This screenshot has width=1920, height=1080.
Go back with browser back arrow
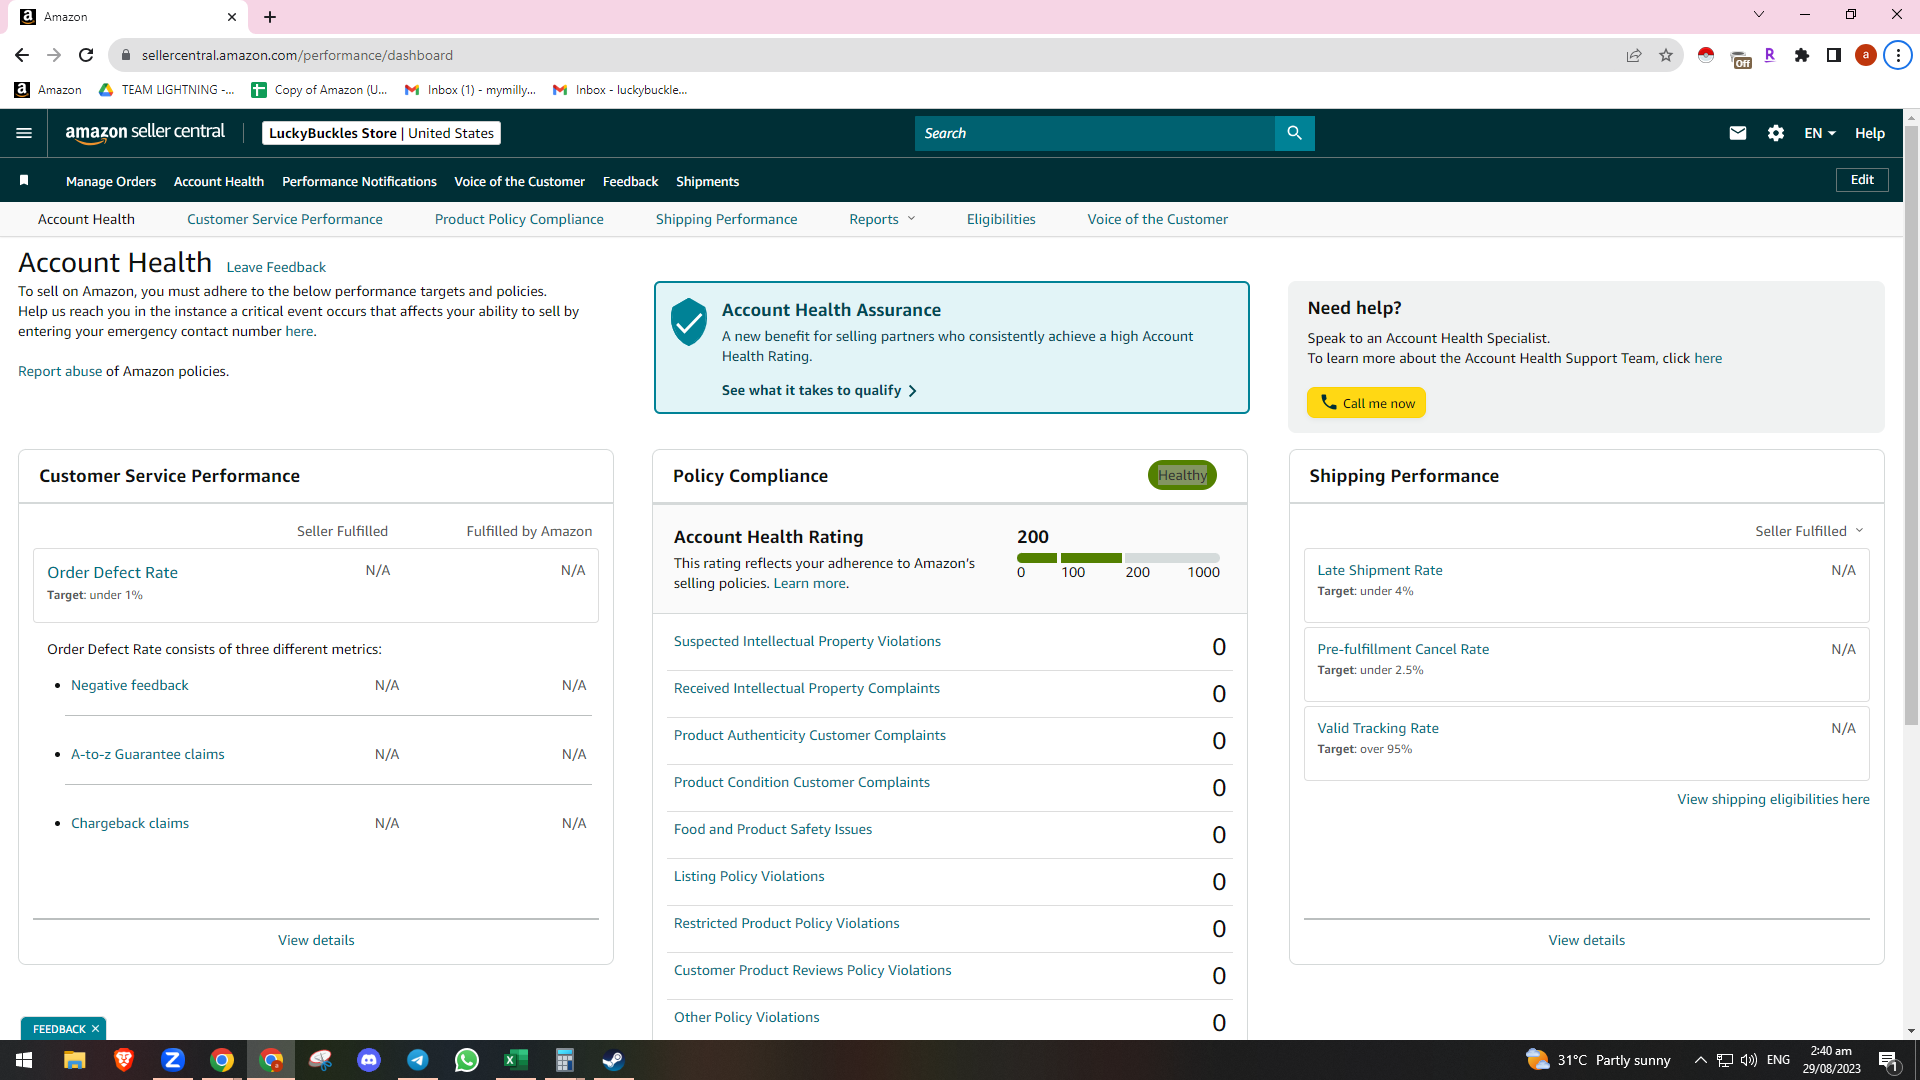(x=22, y=55)
